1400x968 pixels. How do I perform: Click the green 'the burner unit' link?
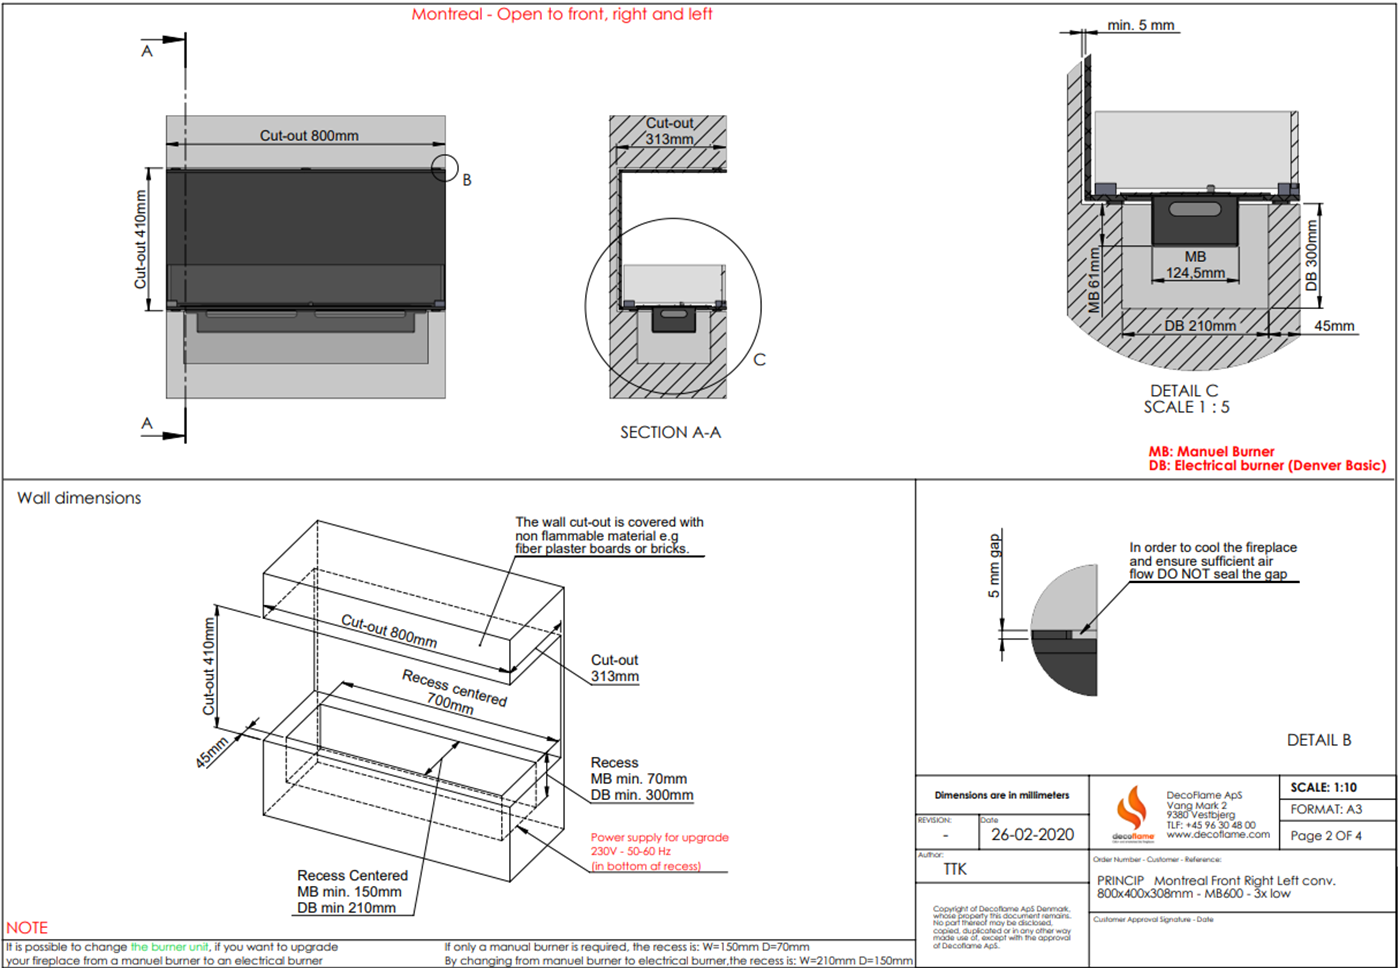tap(169, 946)
